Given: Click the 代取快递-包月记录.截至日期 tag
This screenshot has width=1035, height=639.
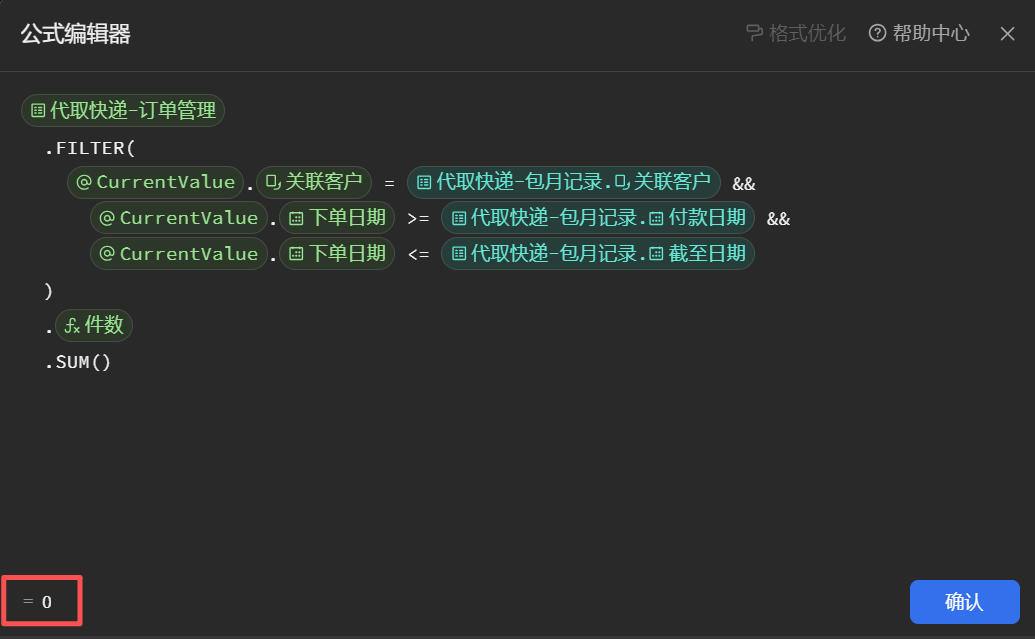Looking at the screenshot, I should pos(598,253).
